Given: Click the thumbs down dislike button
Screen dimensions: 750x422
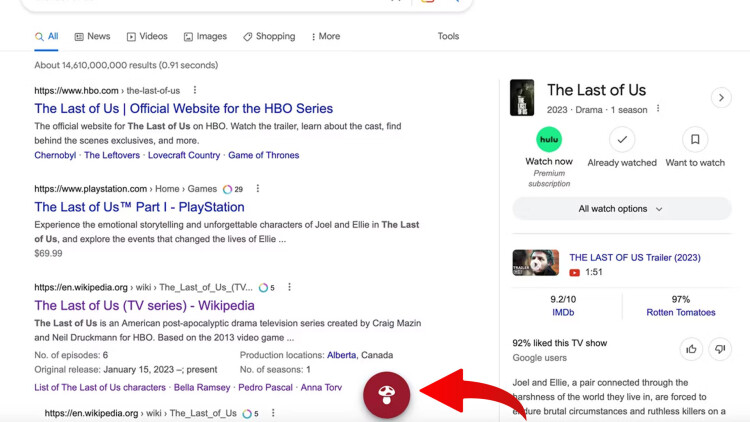Looking at the screenshot, I should pos(720,349).
